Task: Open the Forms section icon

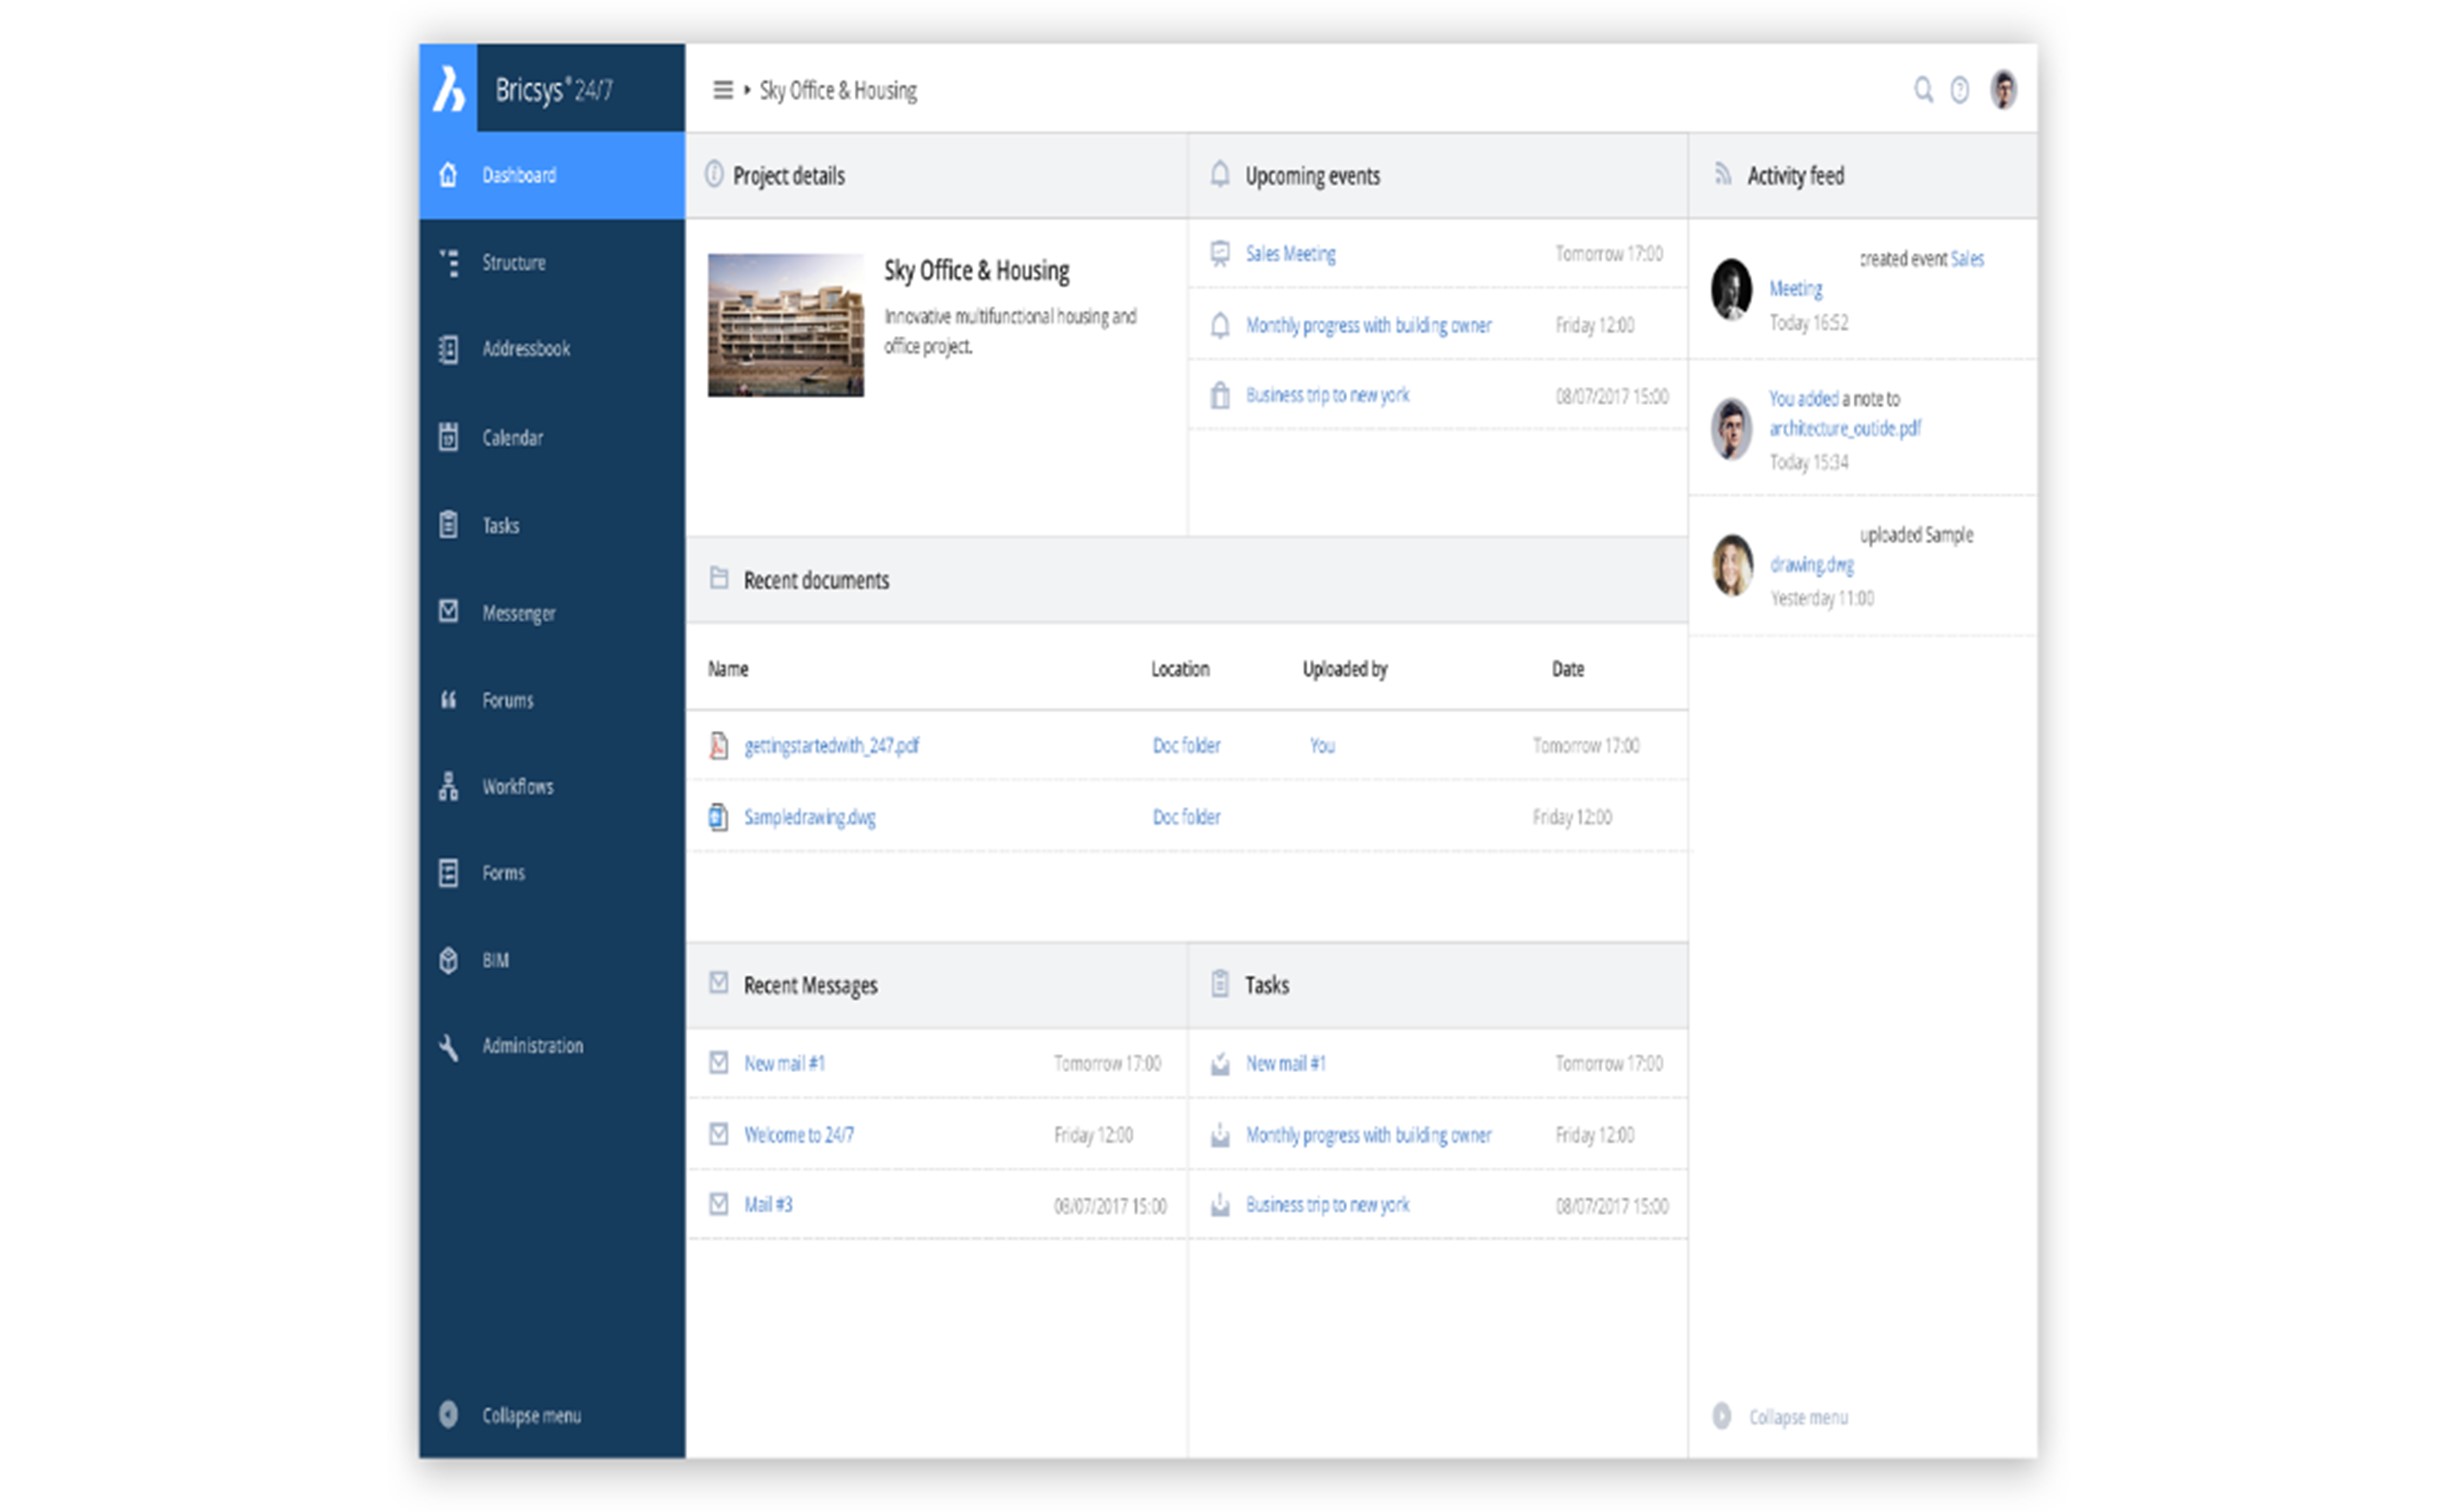Action: click(x=451, y=870)
